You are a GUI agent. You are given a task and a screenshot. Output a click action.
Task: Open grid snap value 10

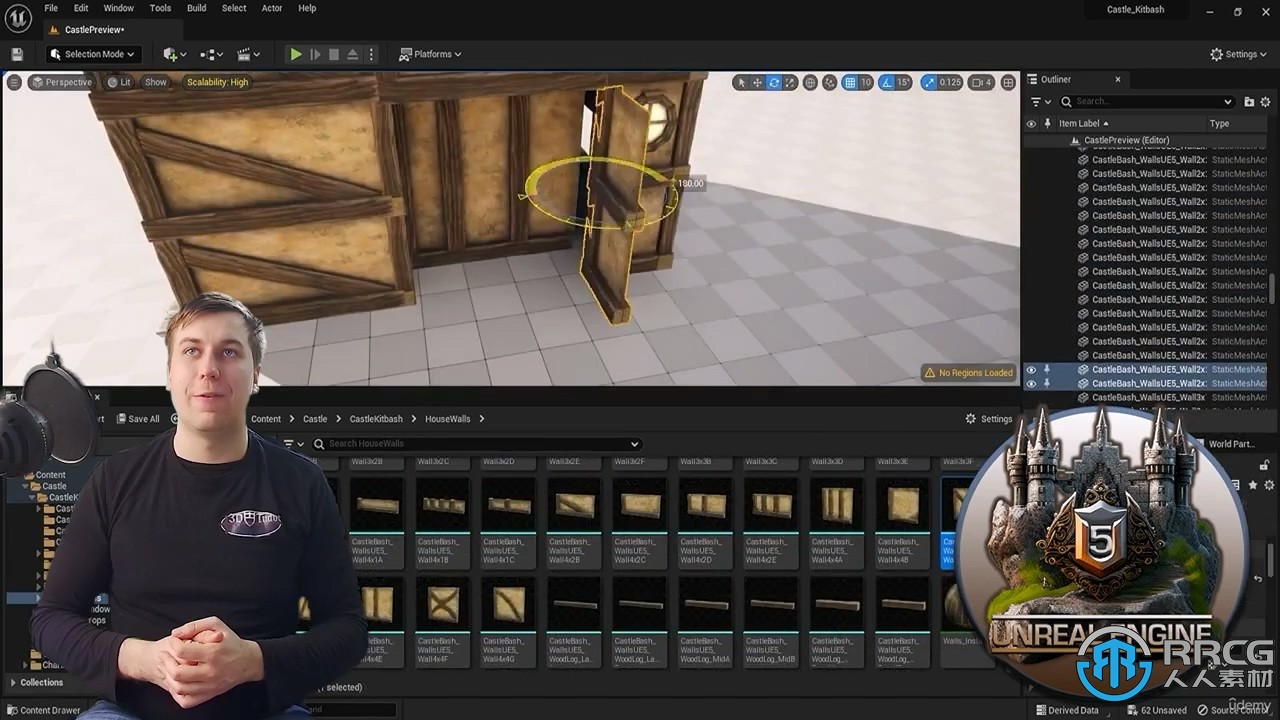click(x=866, y=82)
